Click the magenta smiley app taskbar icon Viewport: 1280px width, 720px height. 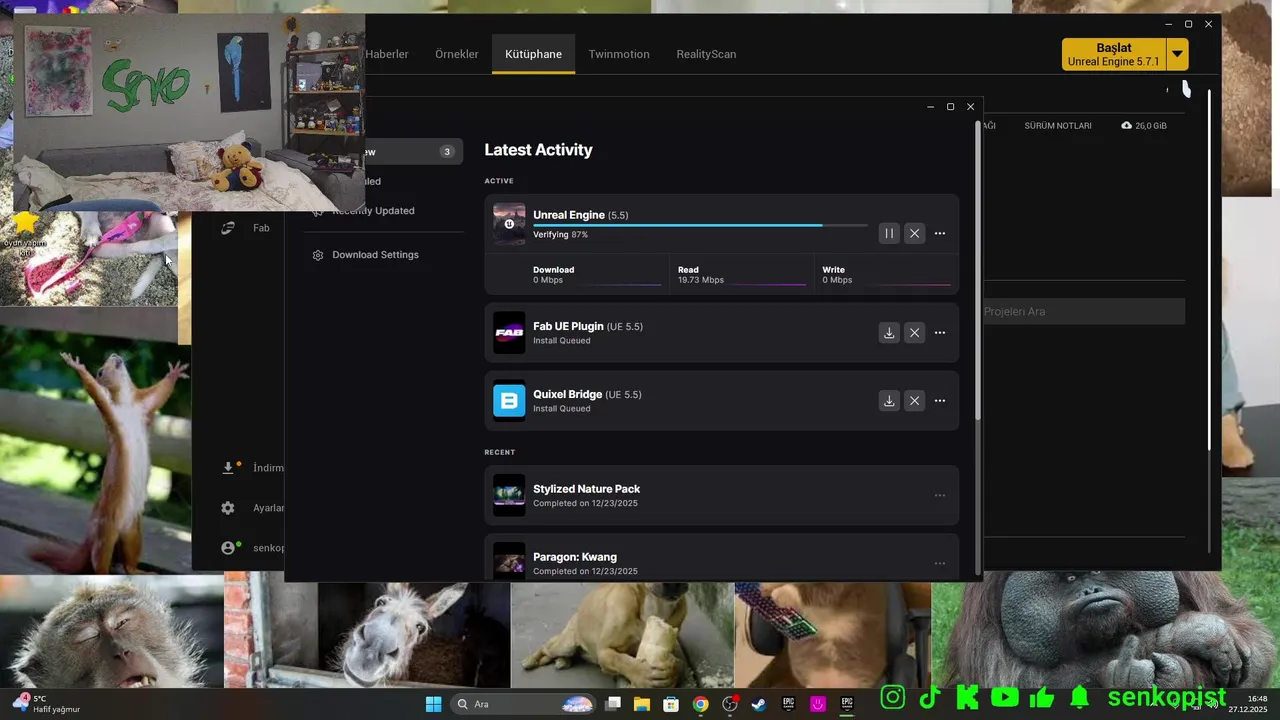[x=818, y=704]
